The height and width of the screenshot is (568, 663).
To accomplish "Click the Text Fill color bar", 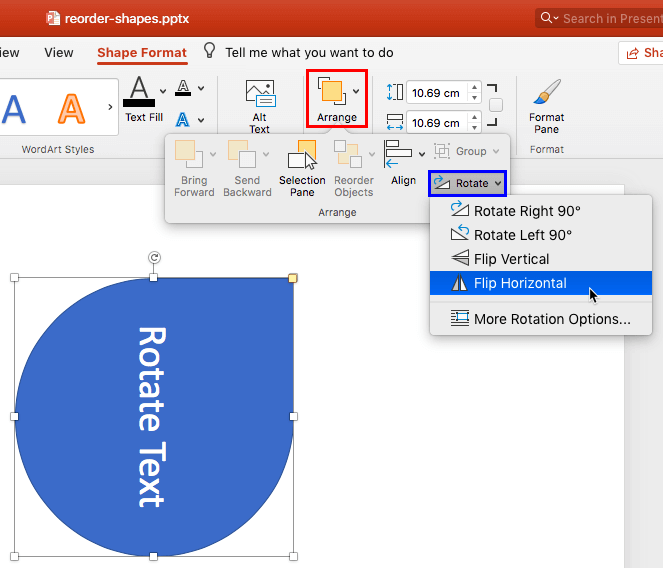I will [139, 102].
